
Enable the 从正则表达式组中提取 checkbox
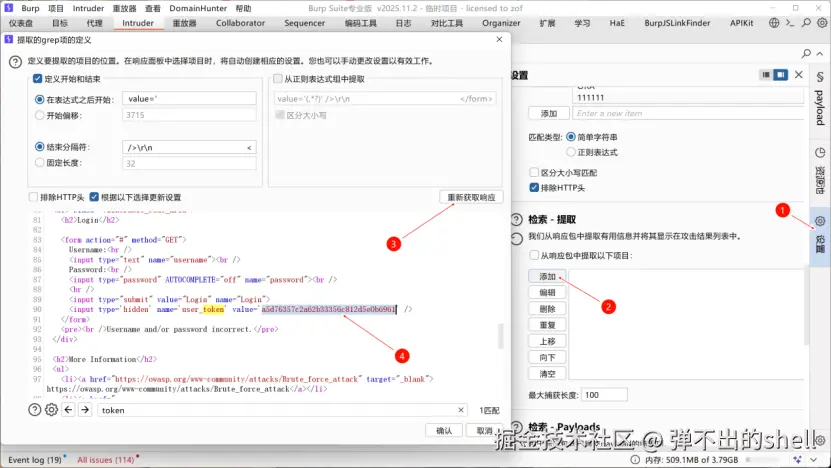tap(278, 78)
